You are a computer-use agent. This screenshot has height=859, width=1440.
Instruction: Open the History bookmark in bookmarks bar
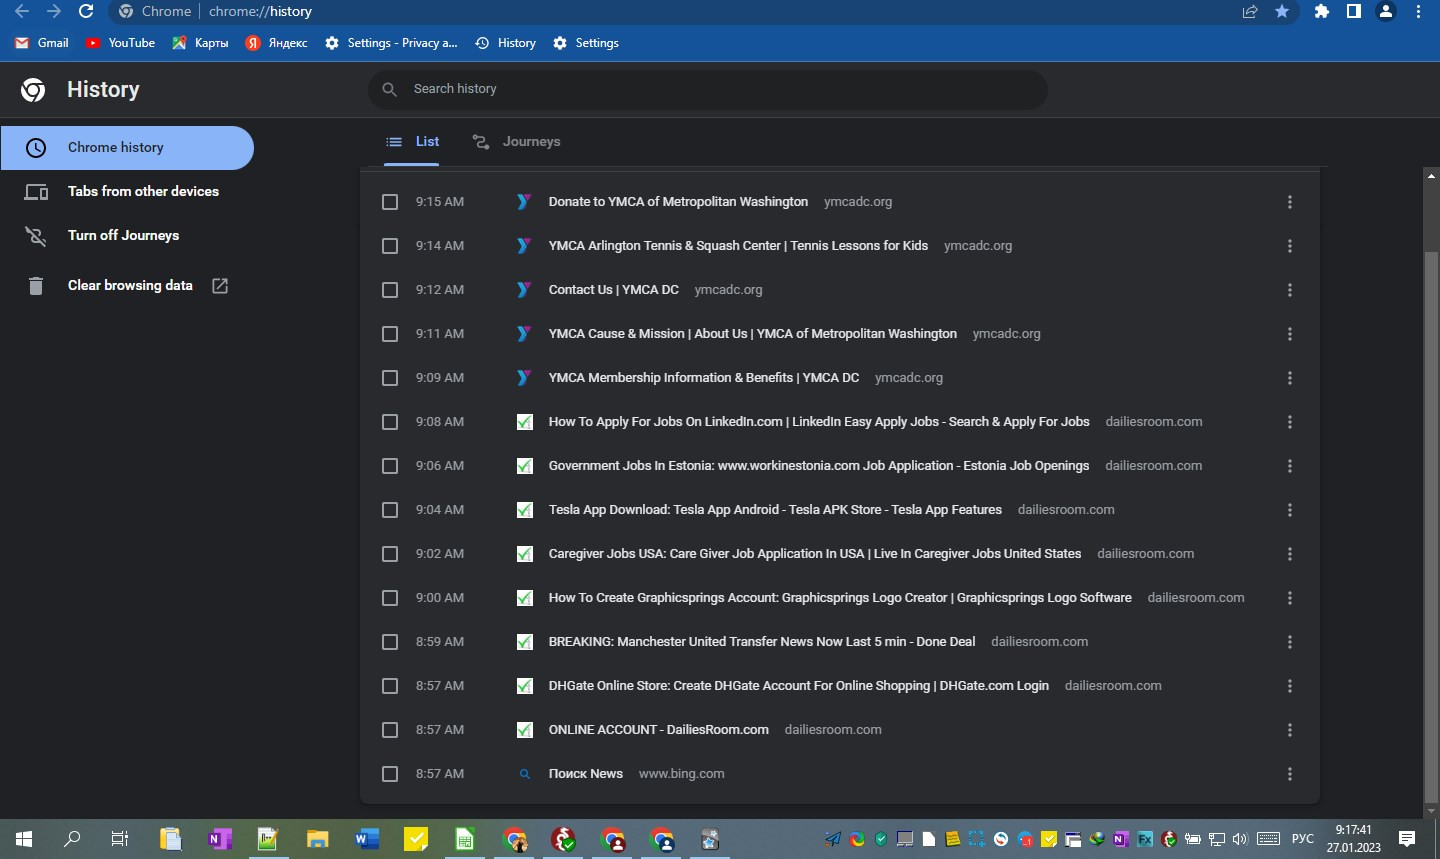pos(506,43)
